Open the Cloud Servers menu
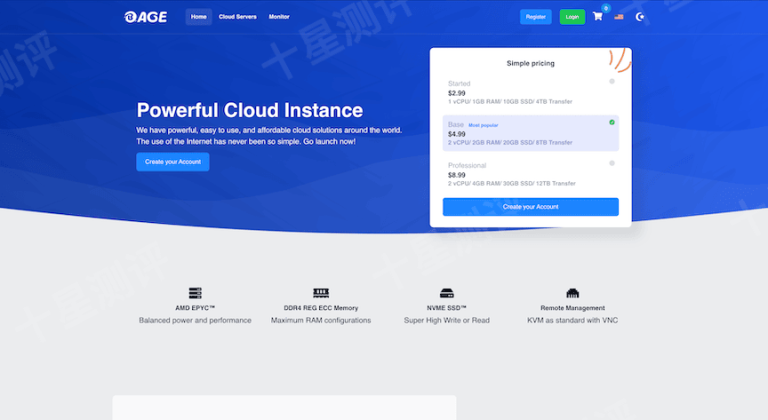 (x=238, y=17)
